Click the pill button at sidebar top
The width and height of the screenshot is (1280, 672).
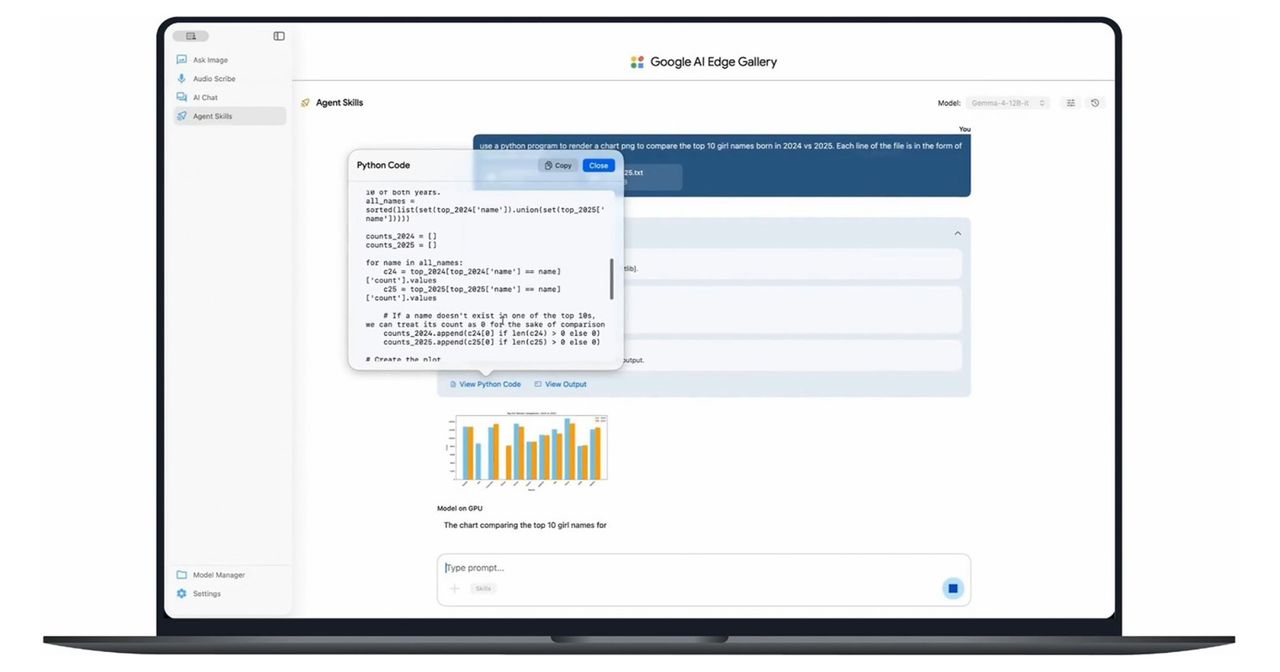190,36
